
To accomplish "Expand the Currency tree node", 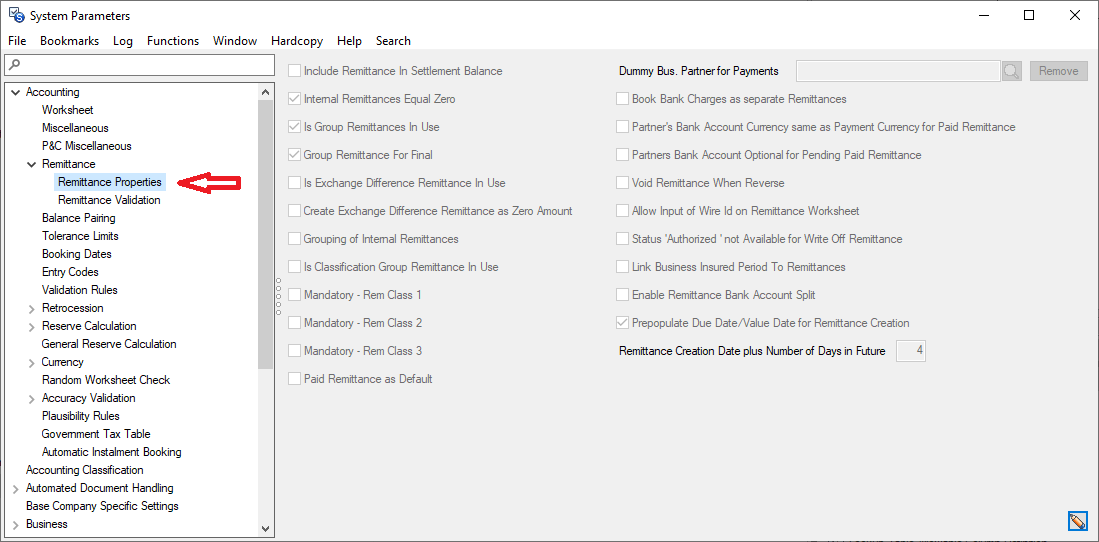I will (x=32, y=362).
